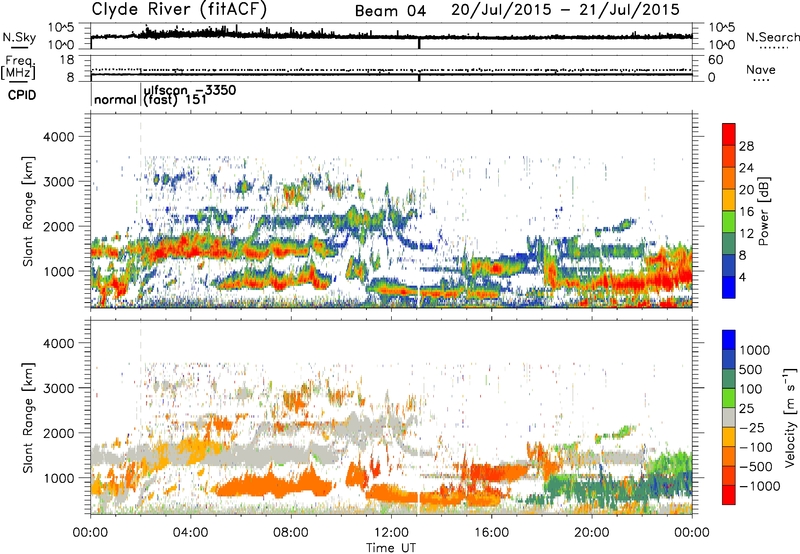Click the '20:00' time tick label
Screen dimensions: 800x554
coord(592,533)
